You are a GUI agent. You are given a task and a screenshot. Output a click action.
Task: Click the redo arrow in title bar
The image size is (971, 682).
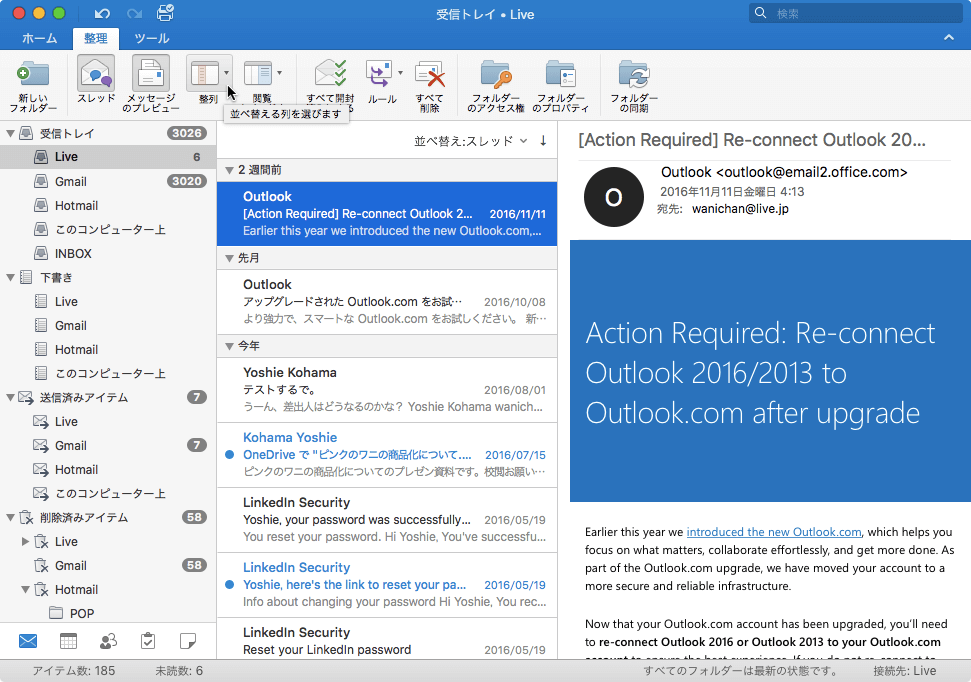[x=134, y=14]
